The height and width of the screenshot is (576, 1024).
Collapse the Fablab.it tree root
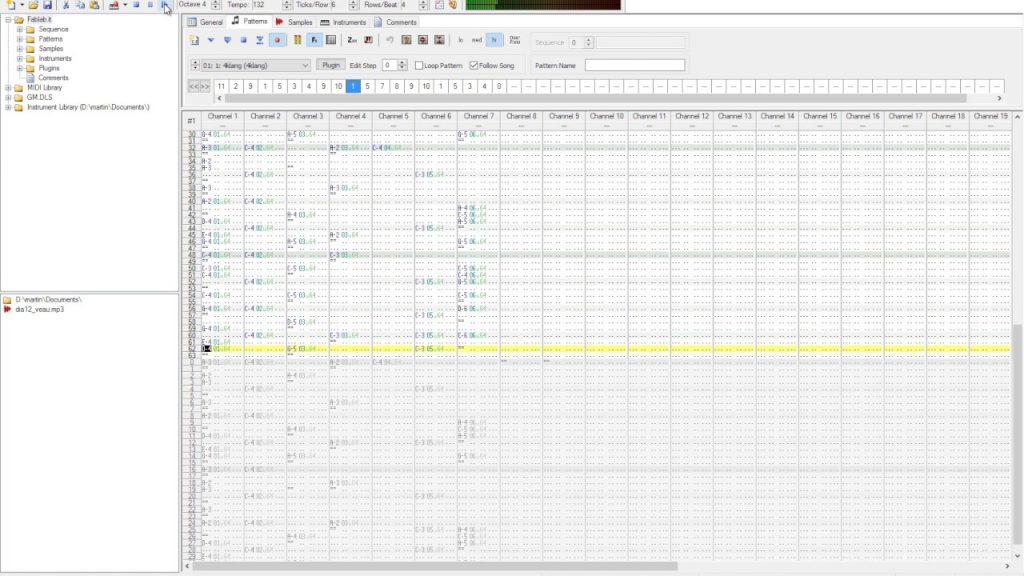click(x=8, y=18)
